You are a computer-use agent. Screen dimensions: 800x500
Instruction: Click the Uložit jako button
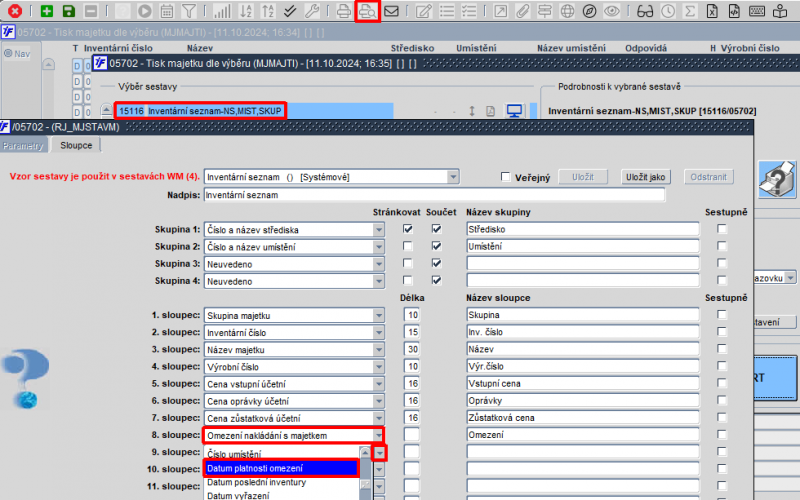(x=645, y=177)
